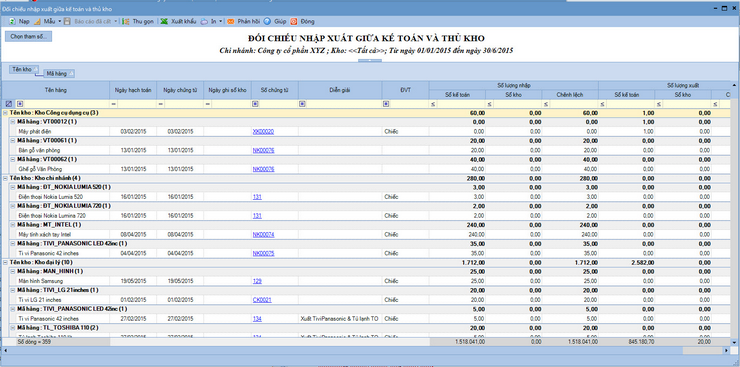Viewport: 740px width, 367px height.
Task: Click ≤ operator under nhập Chênh lệch
Action: 546,104
